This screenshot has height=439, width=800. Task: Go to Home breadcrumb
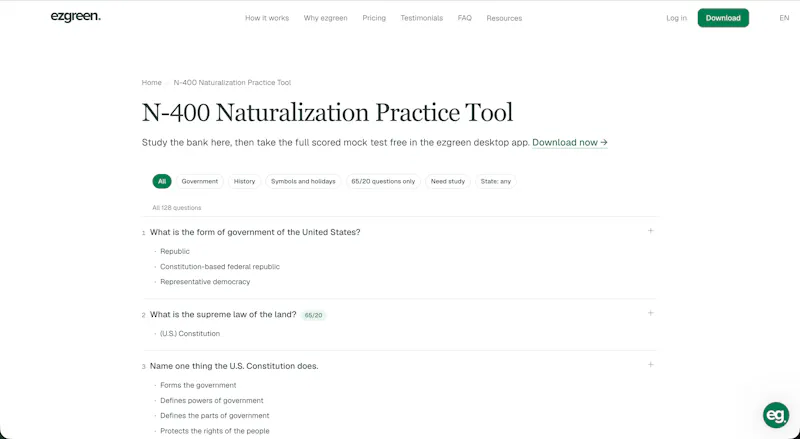pyautogui.click(x=152, y=82)
